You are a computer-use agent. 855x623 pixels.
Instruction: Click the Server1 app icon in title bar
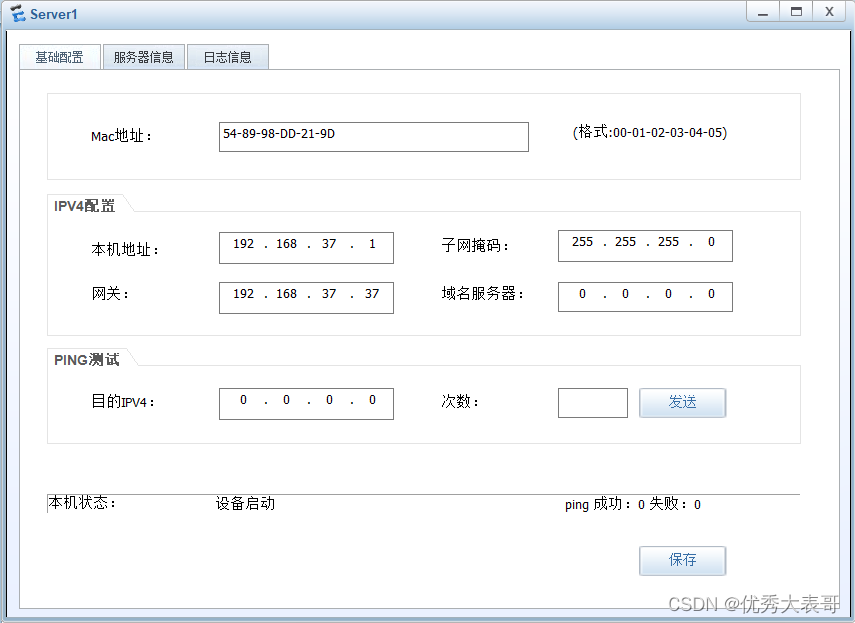tap(18, 14)
